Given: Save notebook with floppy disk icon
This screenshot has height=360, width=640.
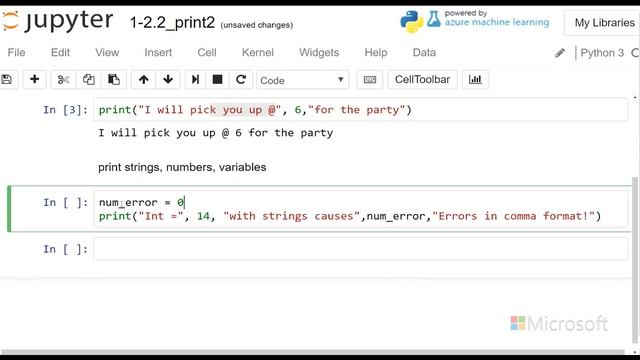Looking at the screenshot, I should [7, 79].
